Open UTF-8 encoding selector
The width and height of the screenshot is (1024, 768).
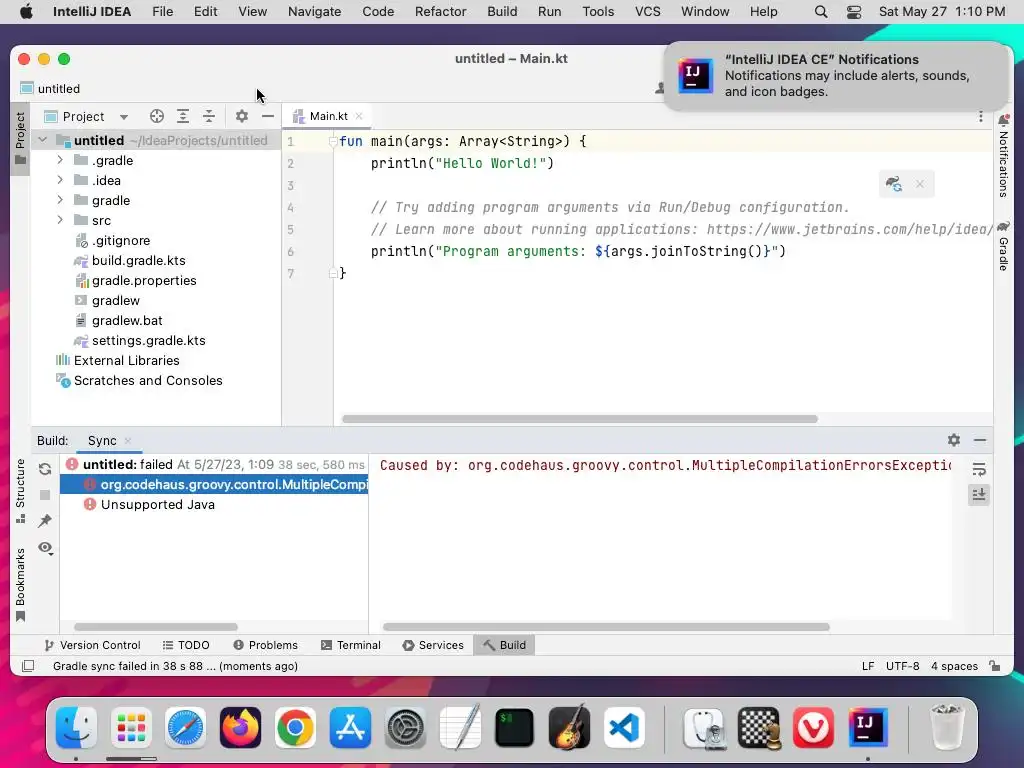[903, 666]
